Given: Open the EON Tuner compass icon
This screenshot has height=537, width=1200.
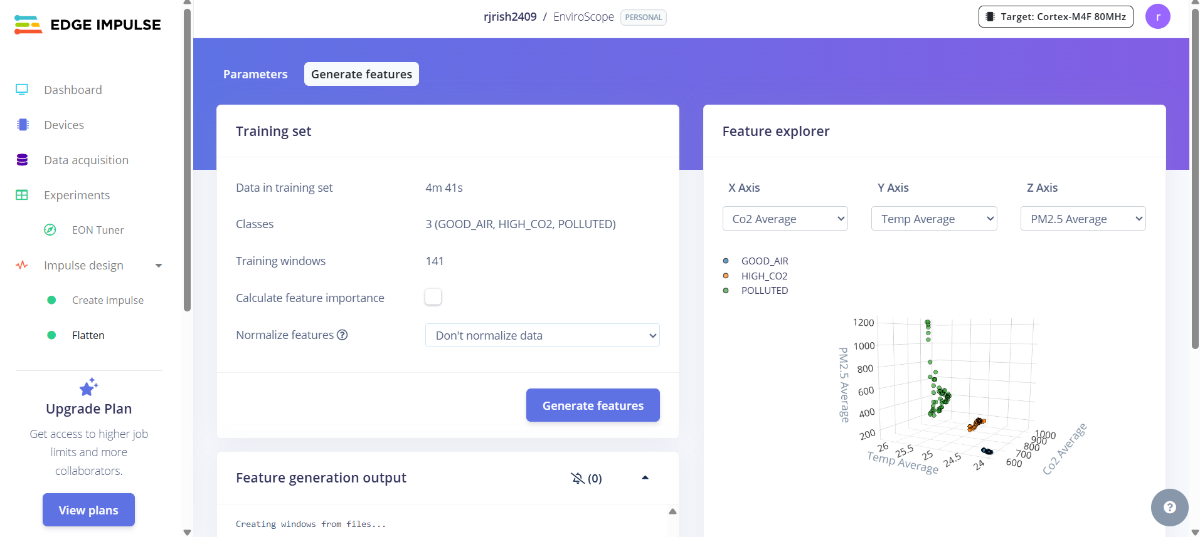Looking at the screenshot, I should point(51,230).
